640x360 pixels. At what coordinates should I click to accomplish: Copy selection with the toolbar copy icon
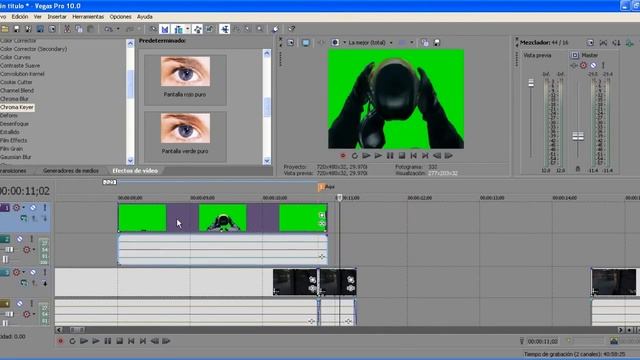pyautogui.click(x=79, y=29)
